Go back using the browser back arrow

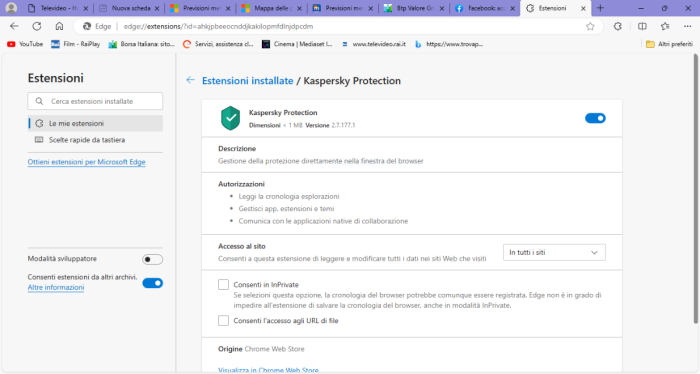14,26
